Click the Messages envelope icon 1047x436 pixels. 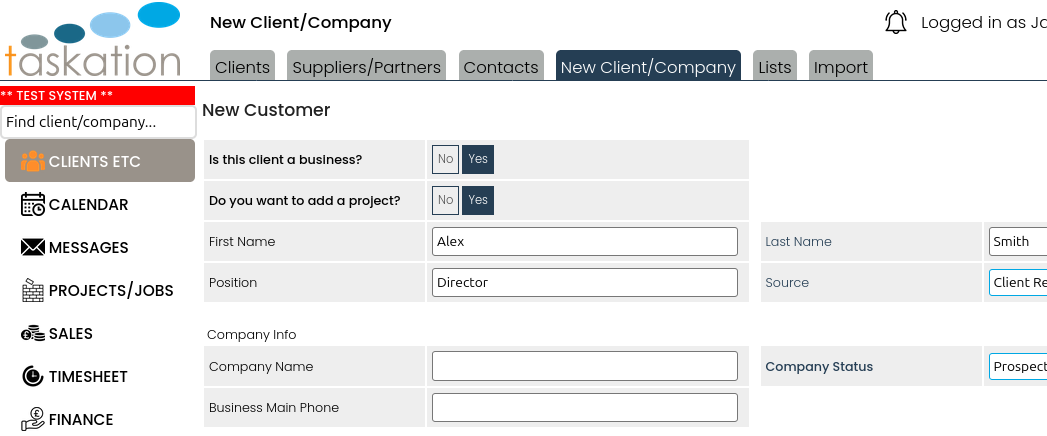[33, 247]
